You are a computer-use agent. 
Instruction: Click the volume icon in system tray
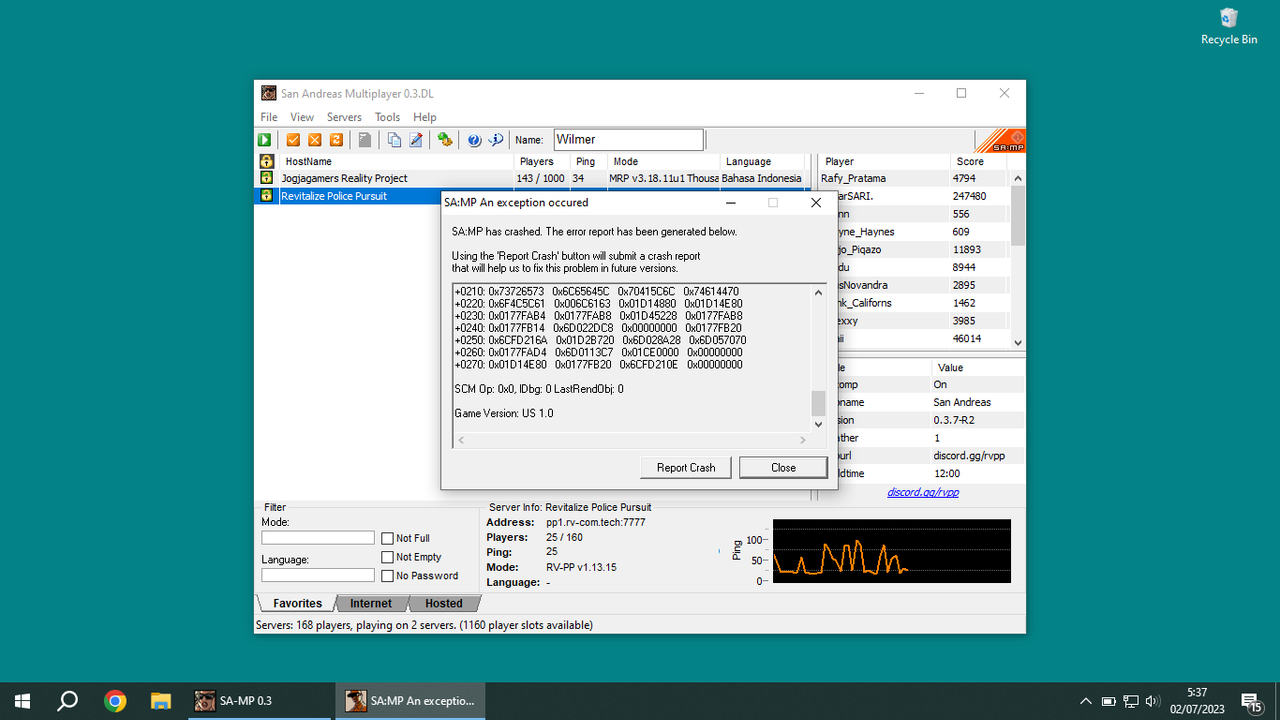pyautogui.click(x=1152, y=701)
